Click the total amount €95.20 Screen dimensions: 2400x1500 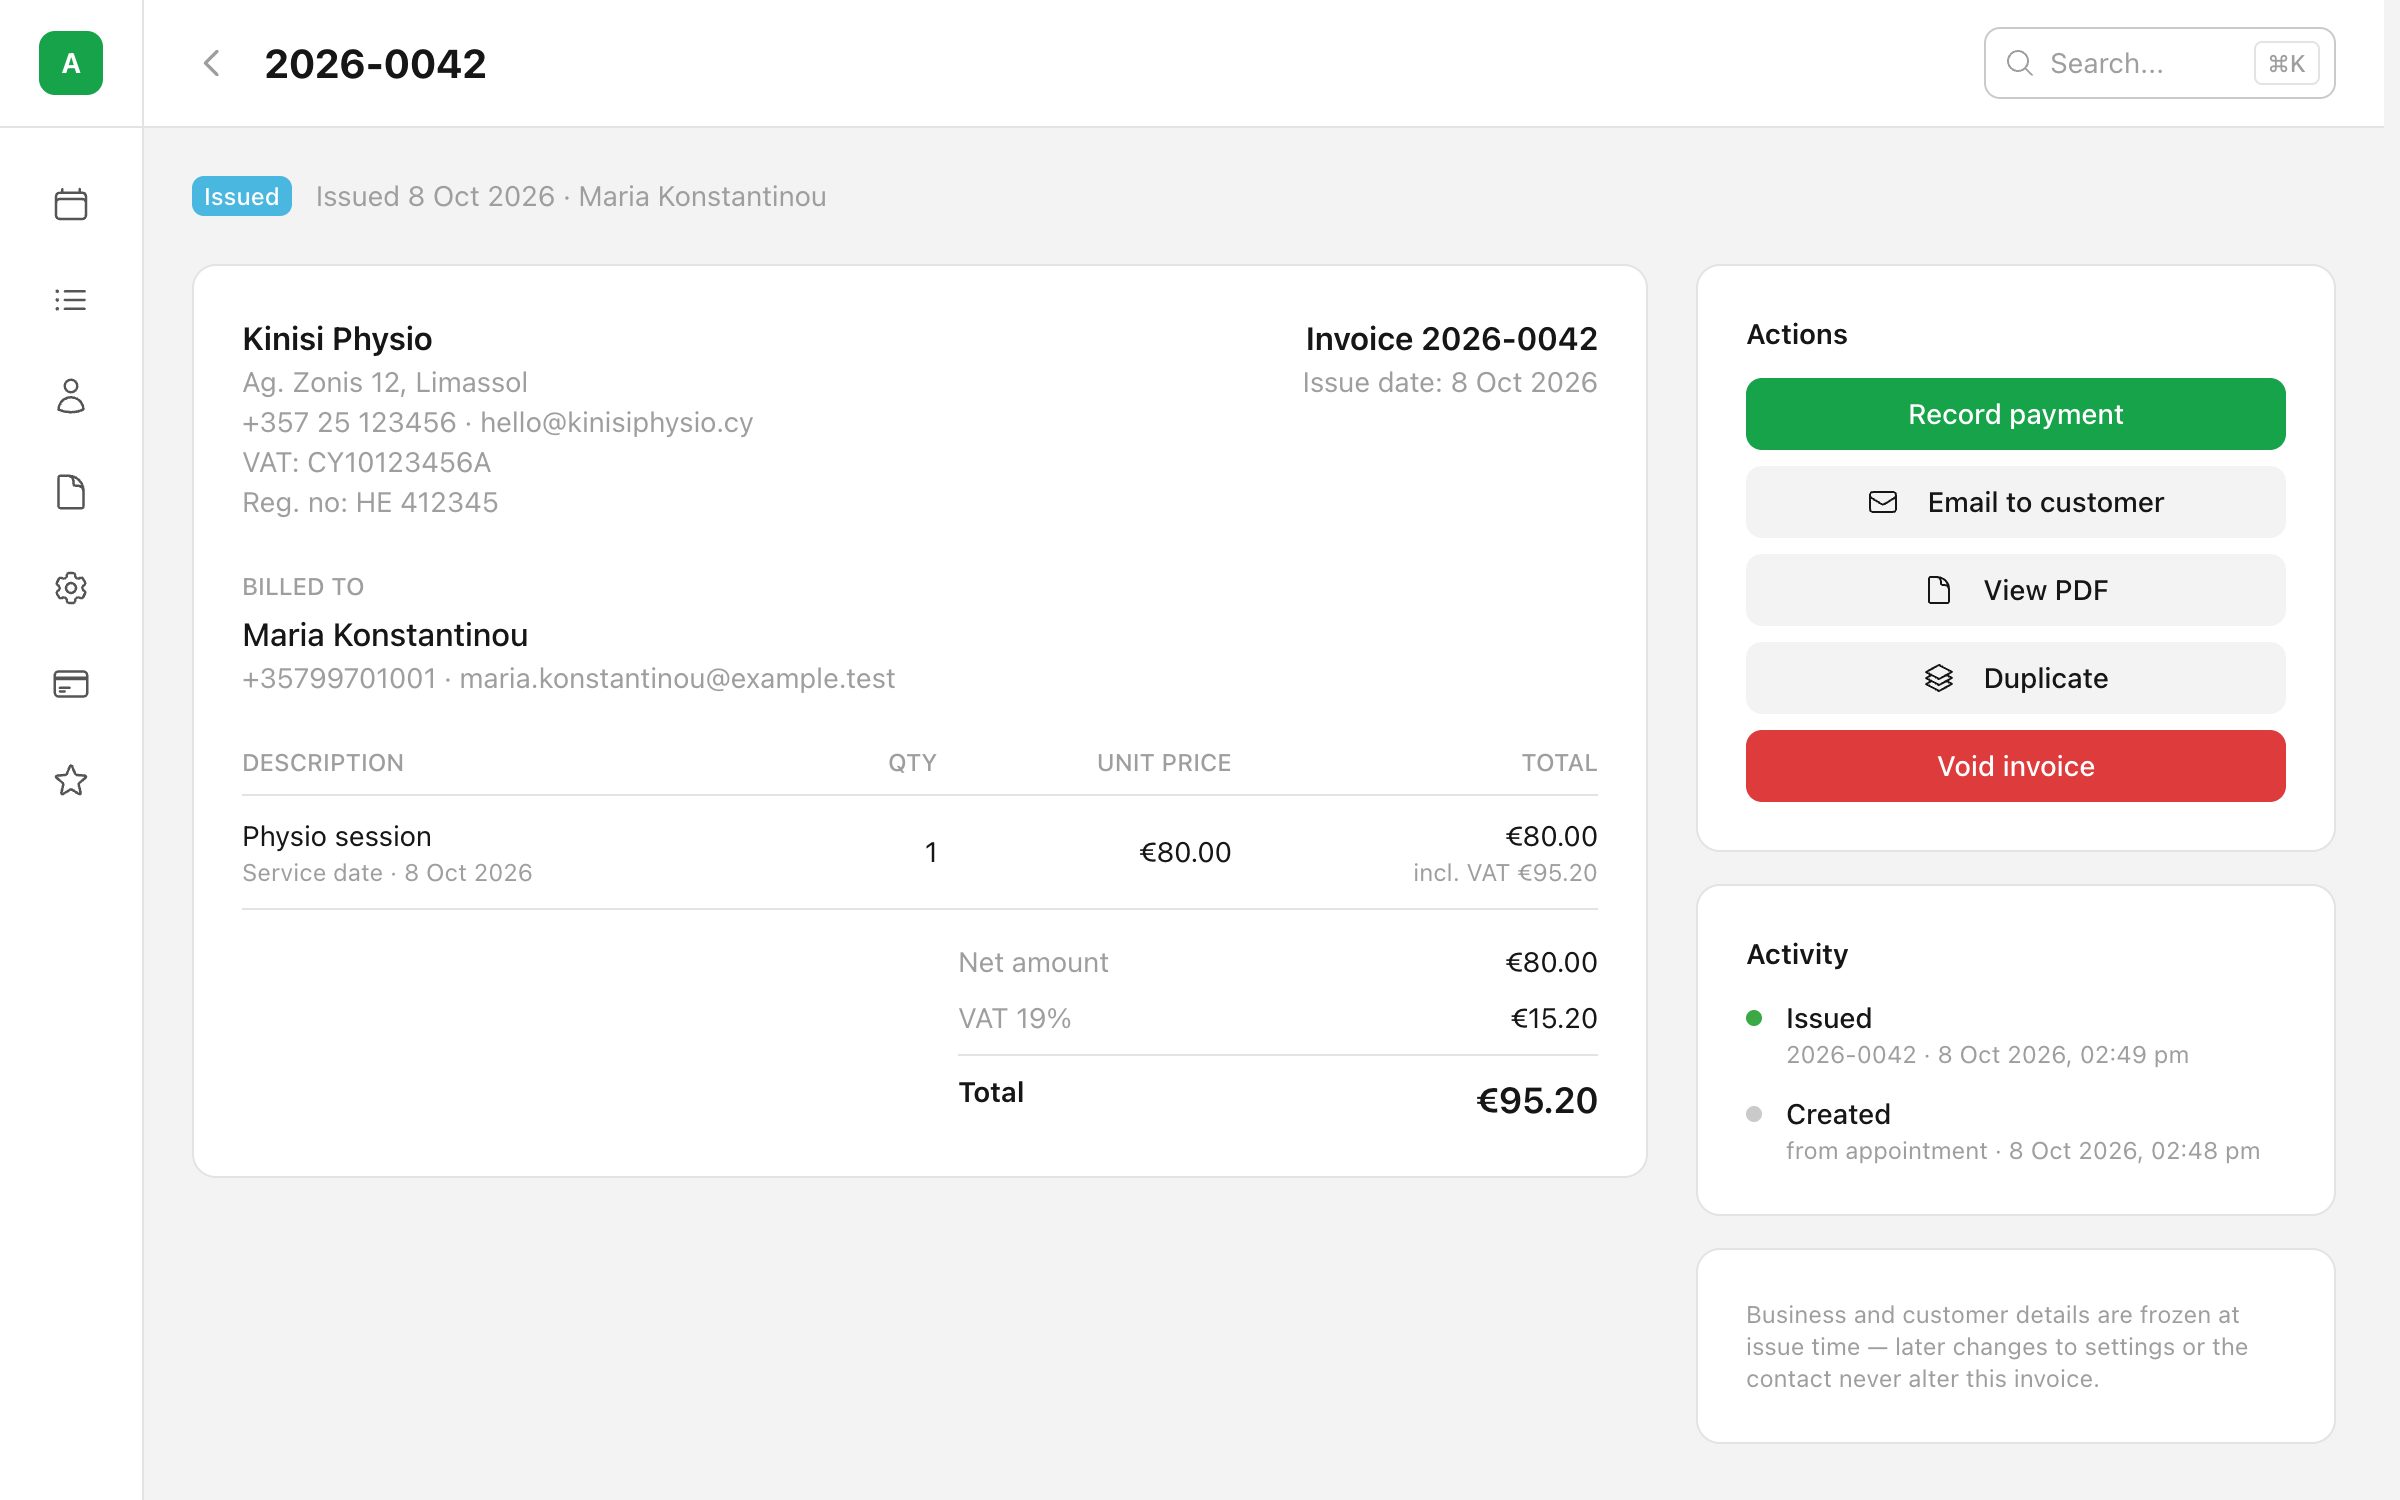point(1537,1100)
